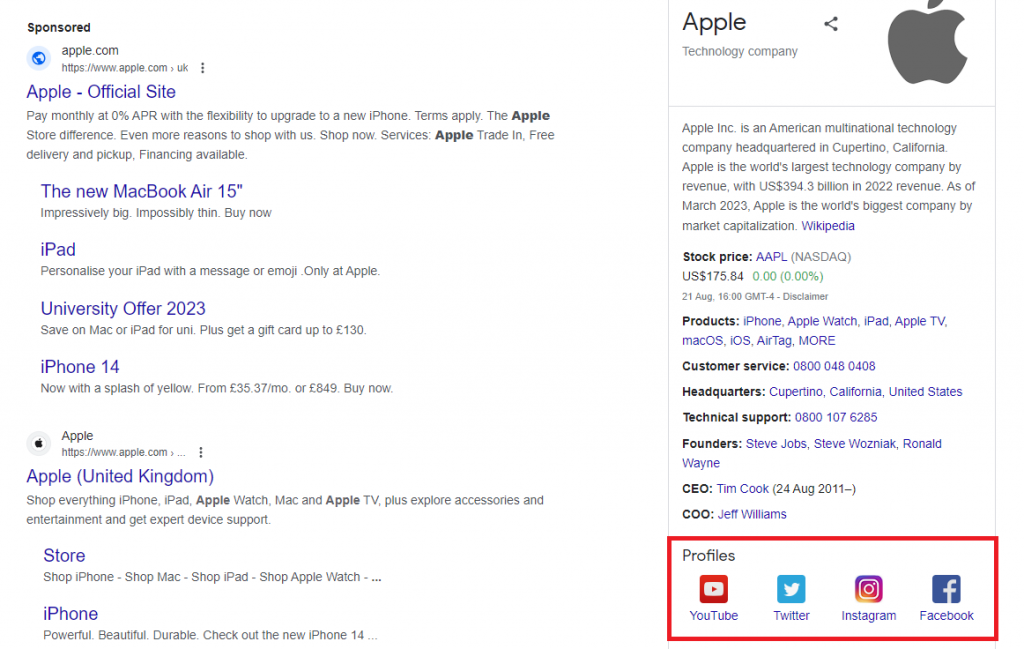This screenshot has height=649, width=1024.
Task: Follow the Wikipedia link in the description
Action: point(828,226)
